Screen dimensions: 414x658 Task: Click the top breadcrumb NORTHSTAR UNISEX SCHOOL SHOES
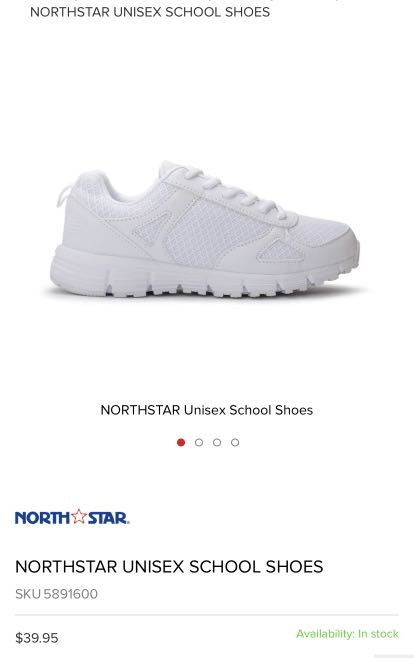pyautogui.click(x=150, y=12)
